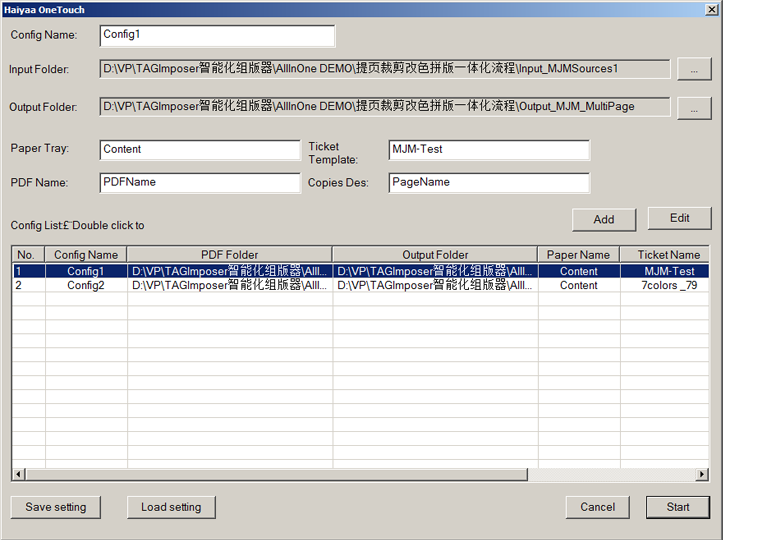Image resolution: width=771 pixels, height=540 pixels.
Task: Close the Haiyaa OneTouch window
Action: point(712,9)
